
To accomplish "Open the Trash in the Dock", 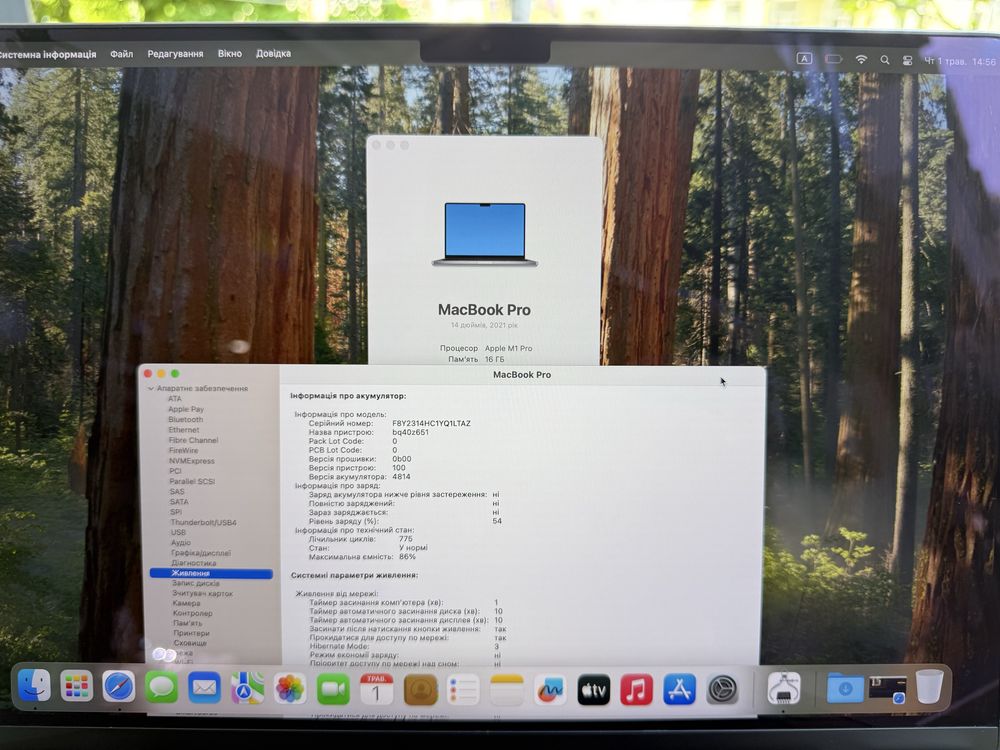I will coord(929,686).
